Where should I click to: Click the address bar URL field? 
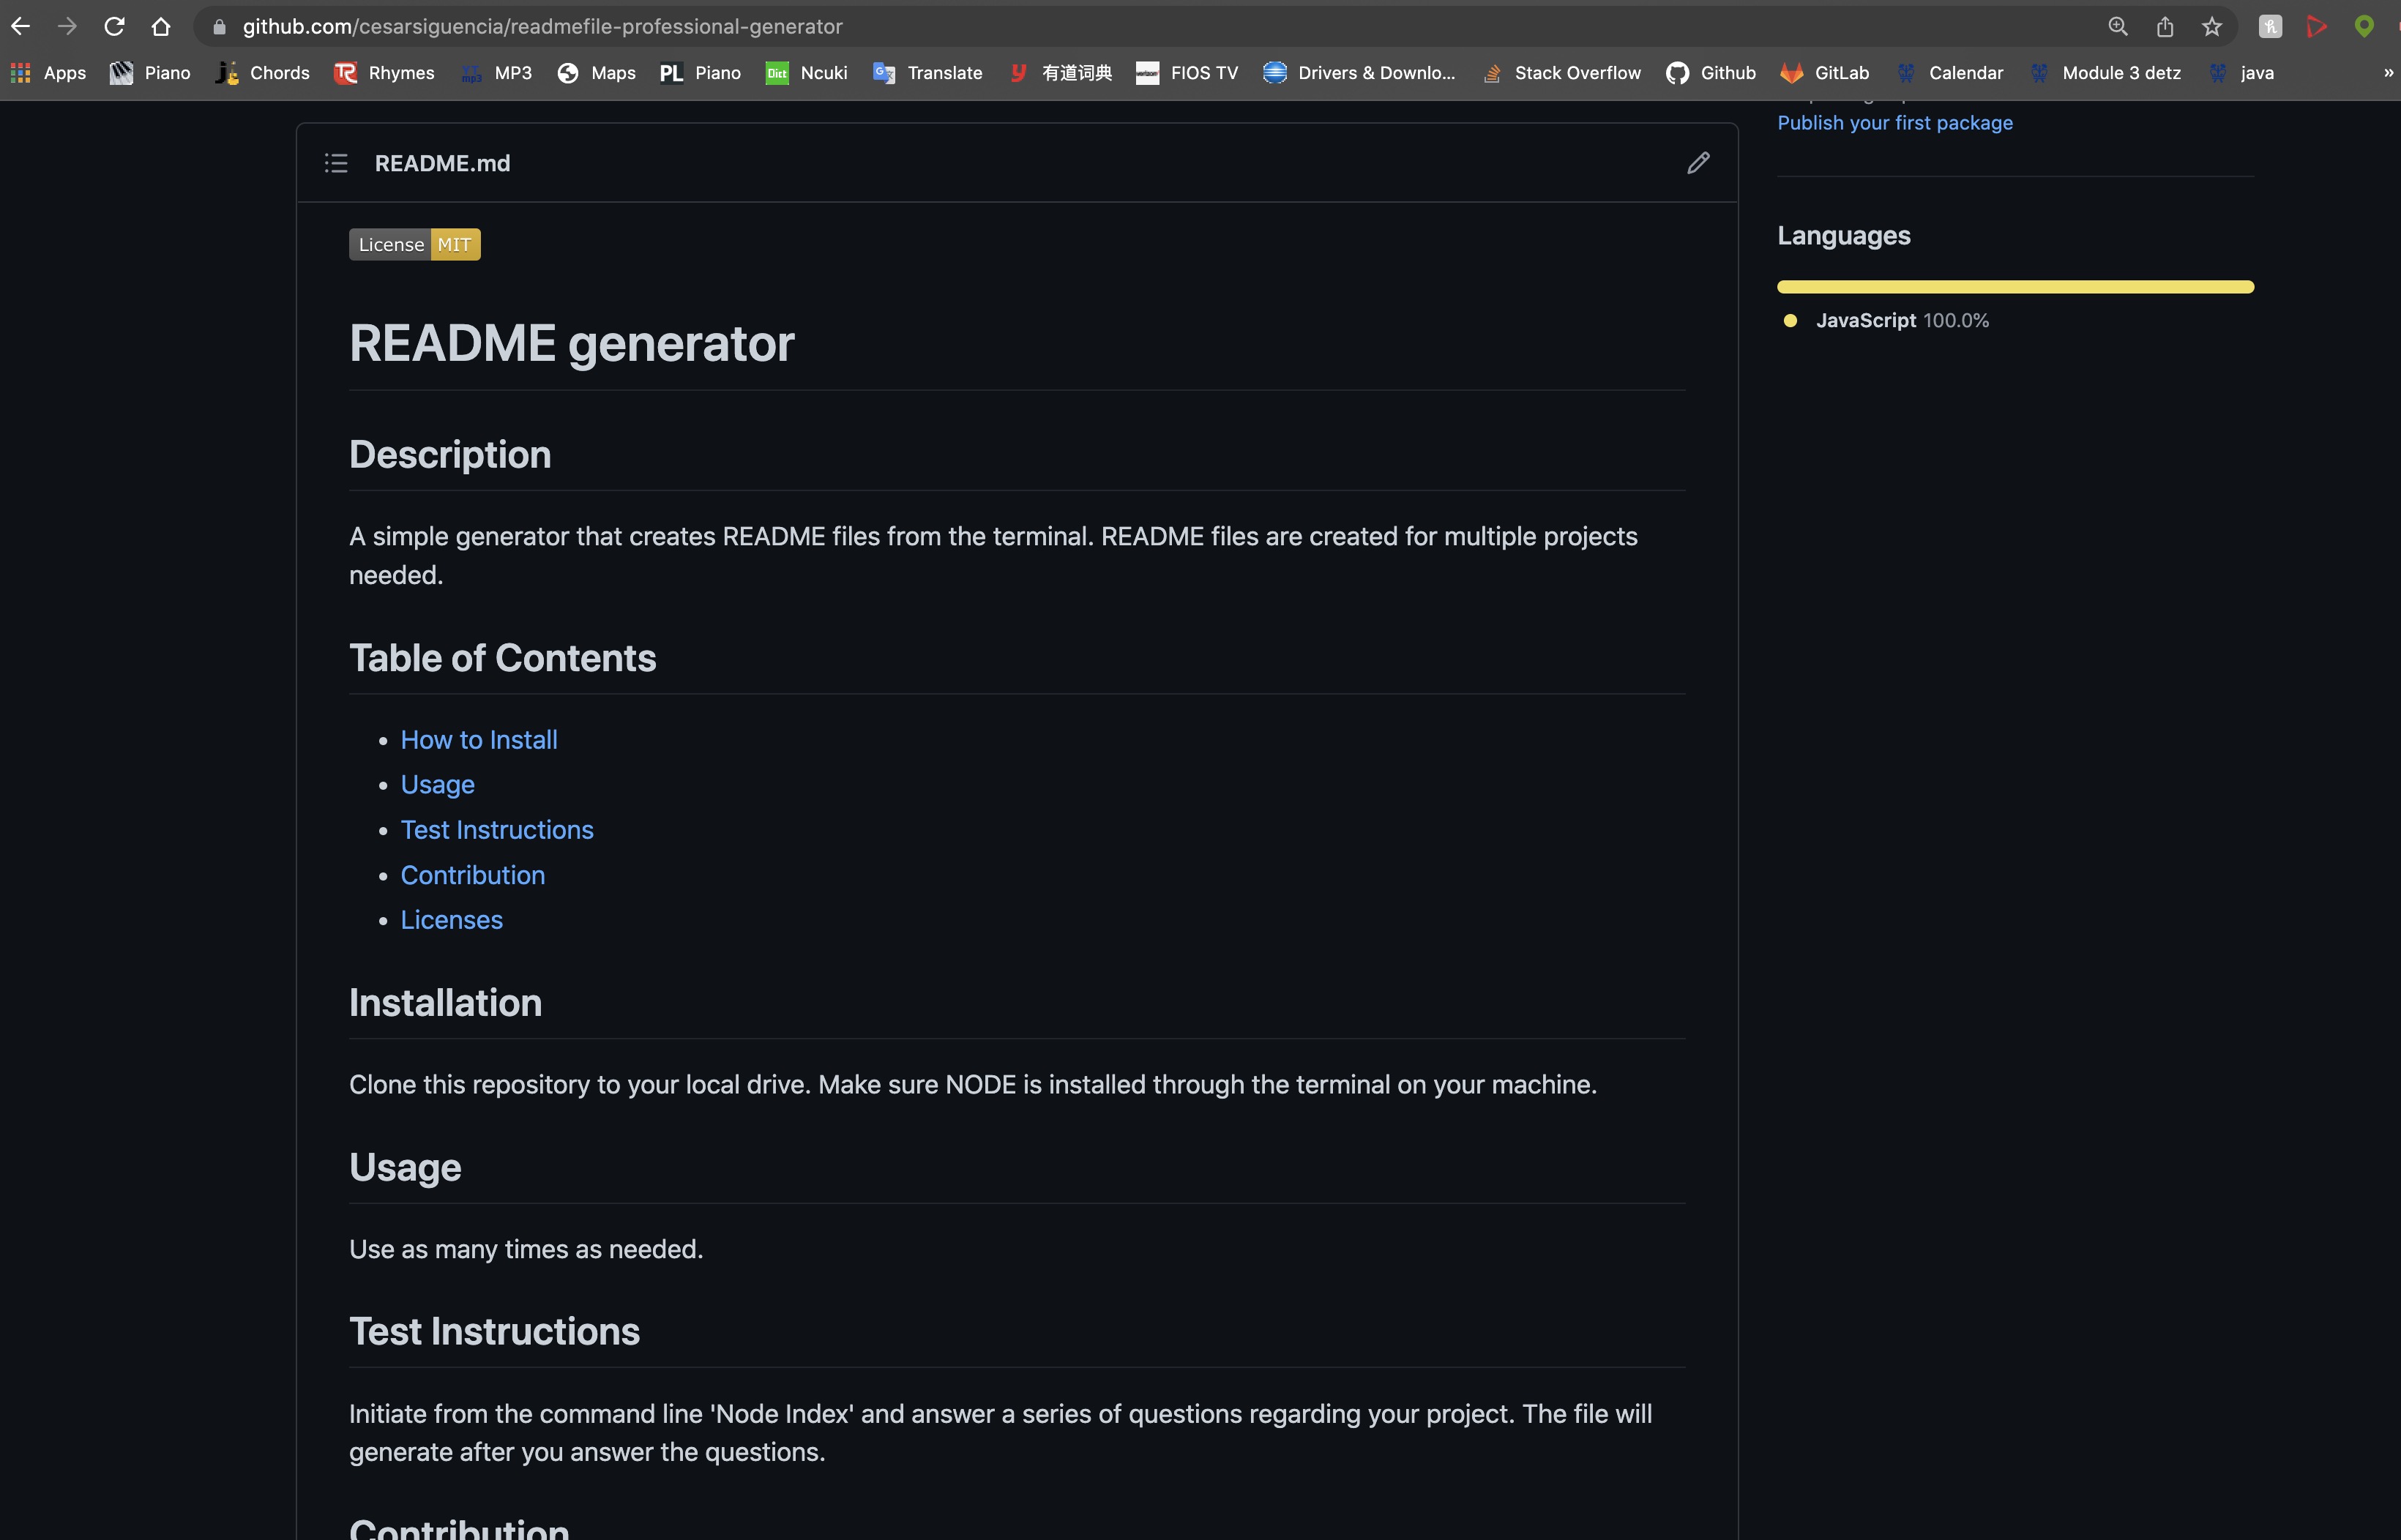[900, 26]
